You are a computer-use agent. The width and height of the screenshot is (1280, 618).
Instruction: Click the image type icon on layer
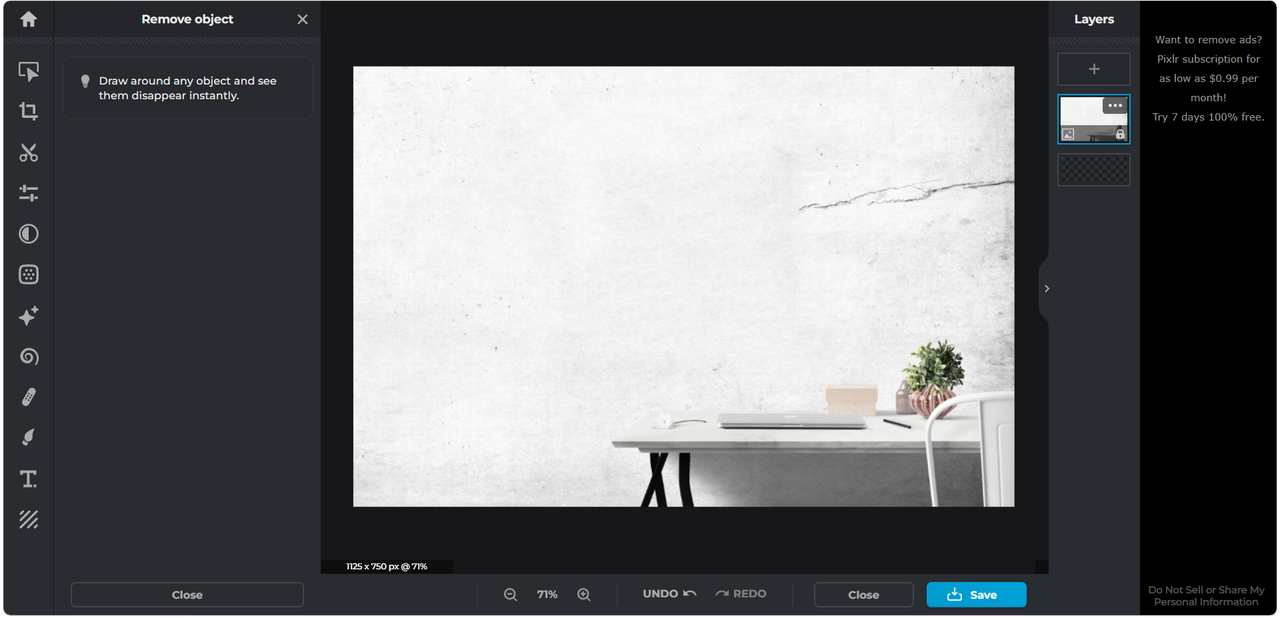click(x=1068, y=134)
